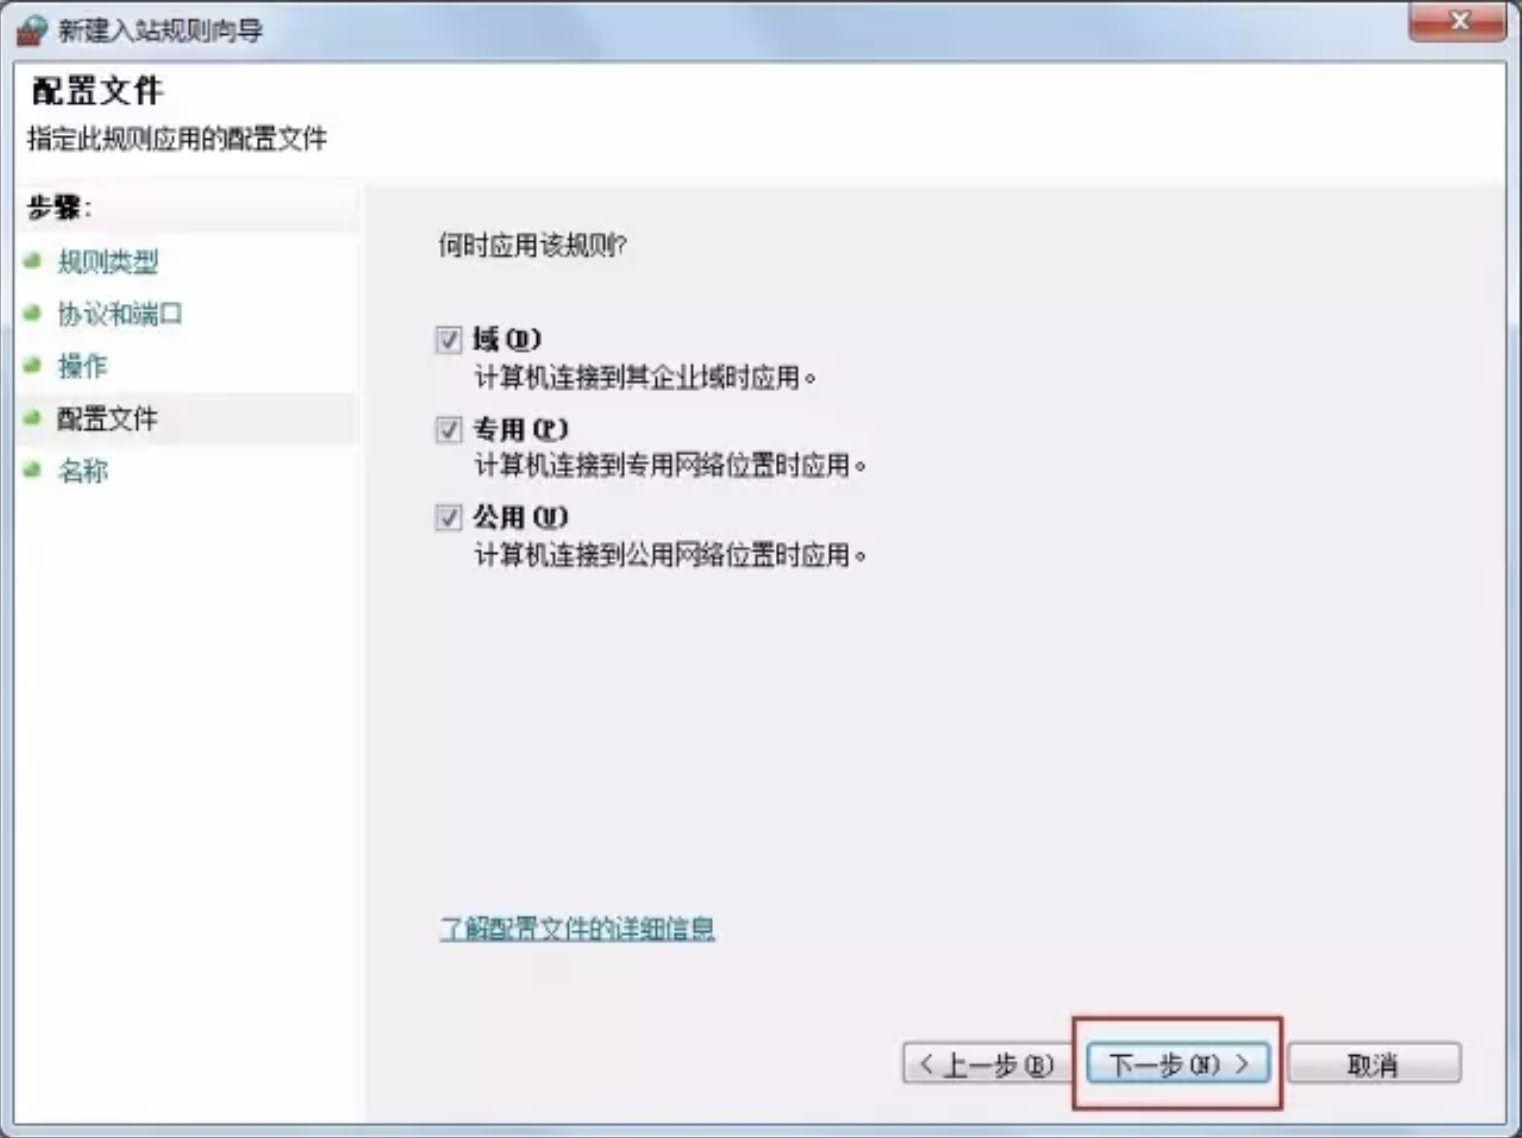Image resolution: width=1522 pixels, height=1138 pixels.
Task: Click the green bullet beside 协议和端口
Action: [x=33, y=313]
